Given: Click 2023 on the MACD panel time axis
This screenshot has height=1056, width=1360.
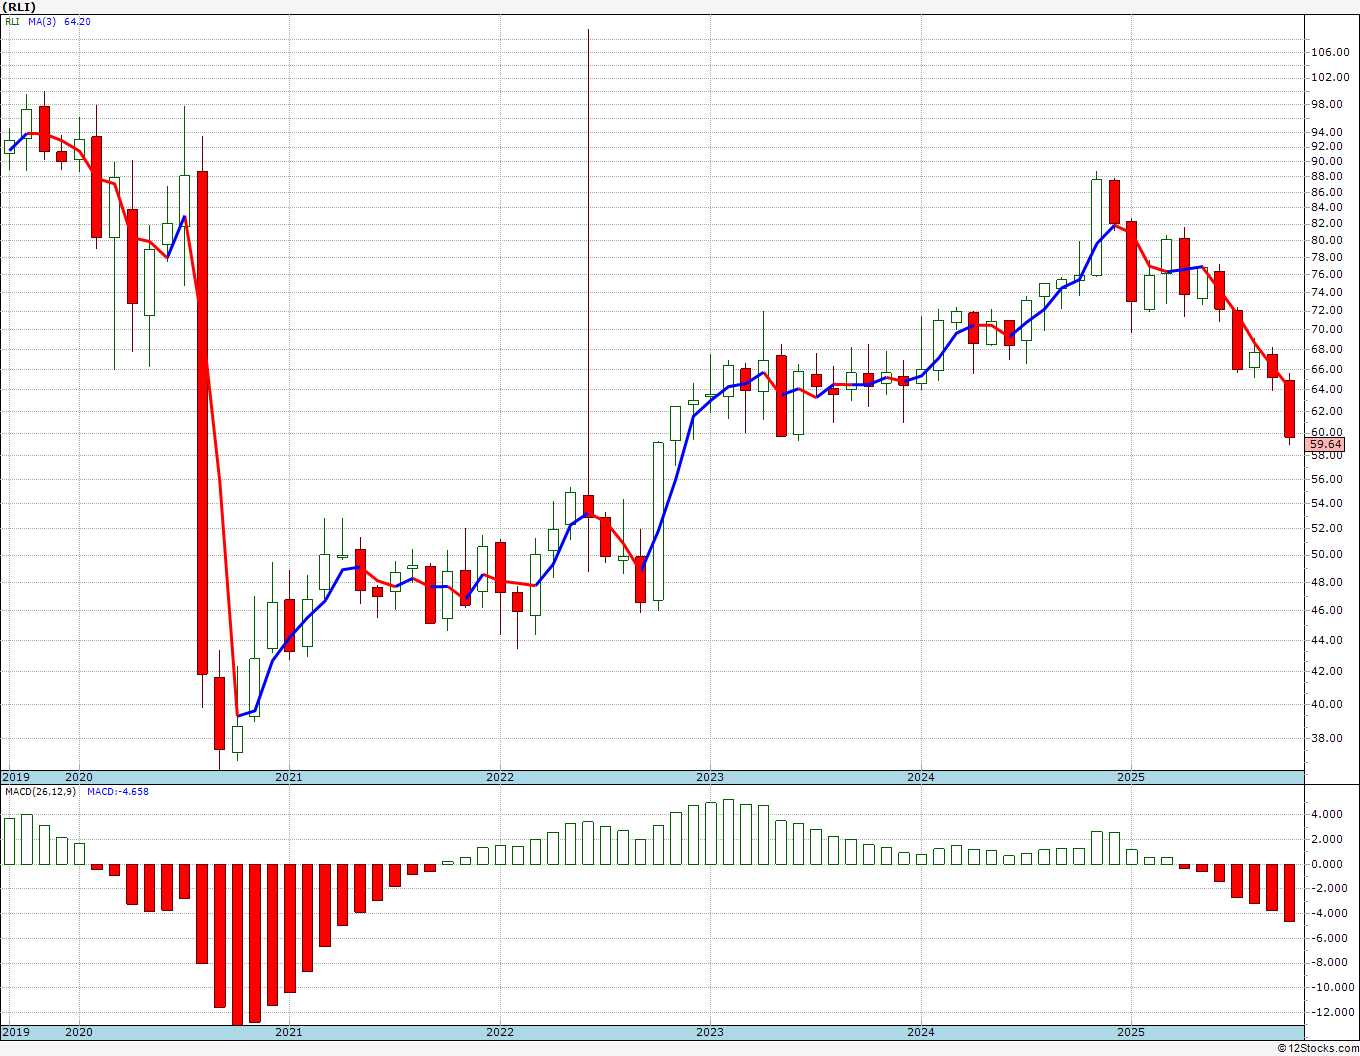Looking at the screenshot, I should pyautogui.click(x=710, y=1032).
